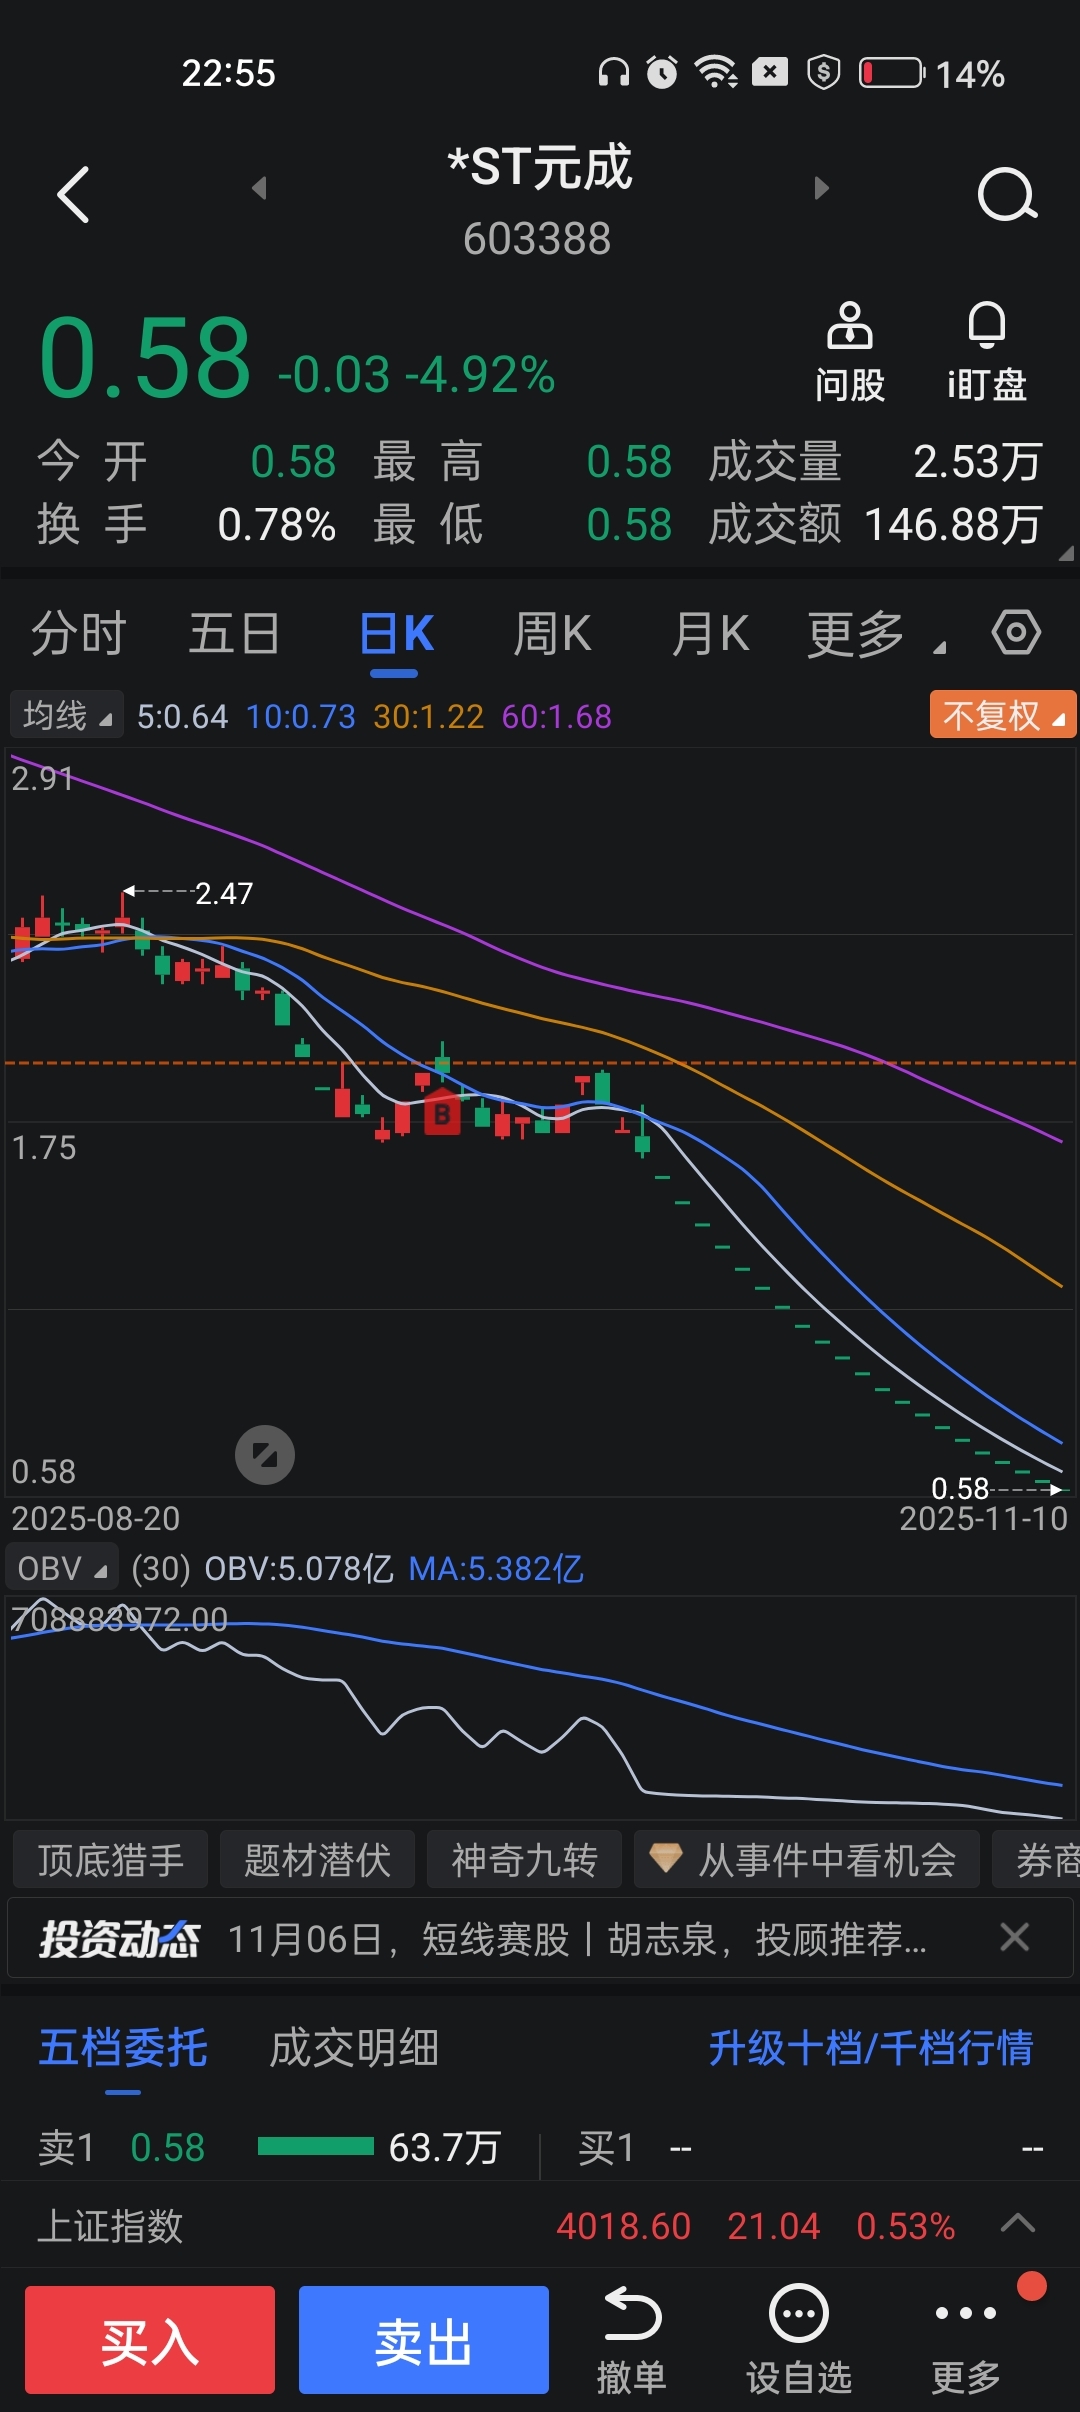Tap the OBV sub-chart area
The height and width of the screenshot is (2412, 1080).
point(540,1708)
